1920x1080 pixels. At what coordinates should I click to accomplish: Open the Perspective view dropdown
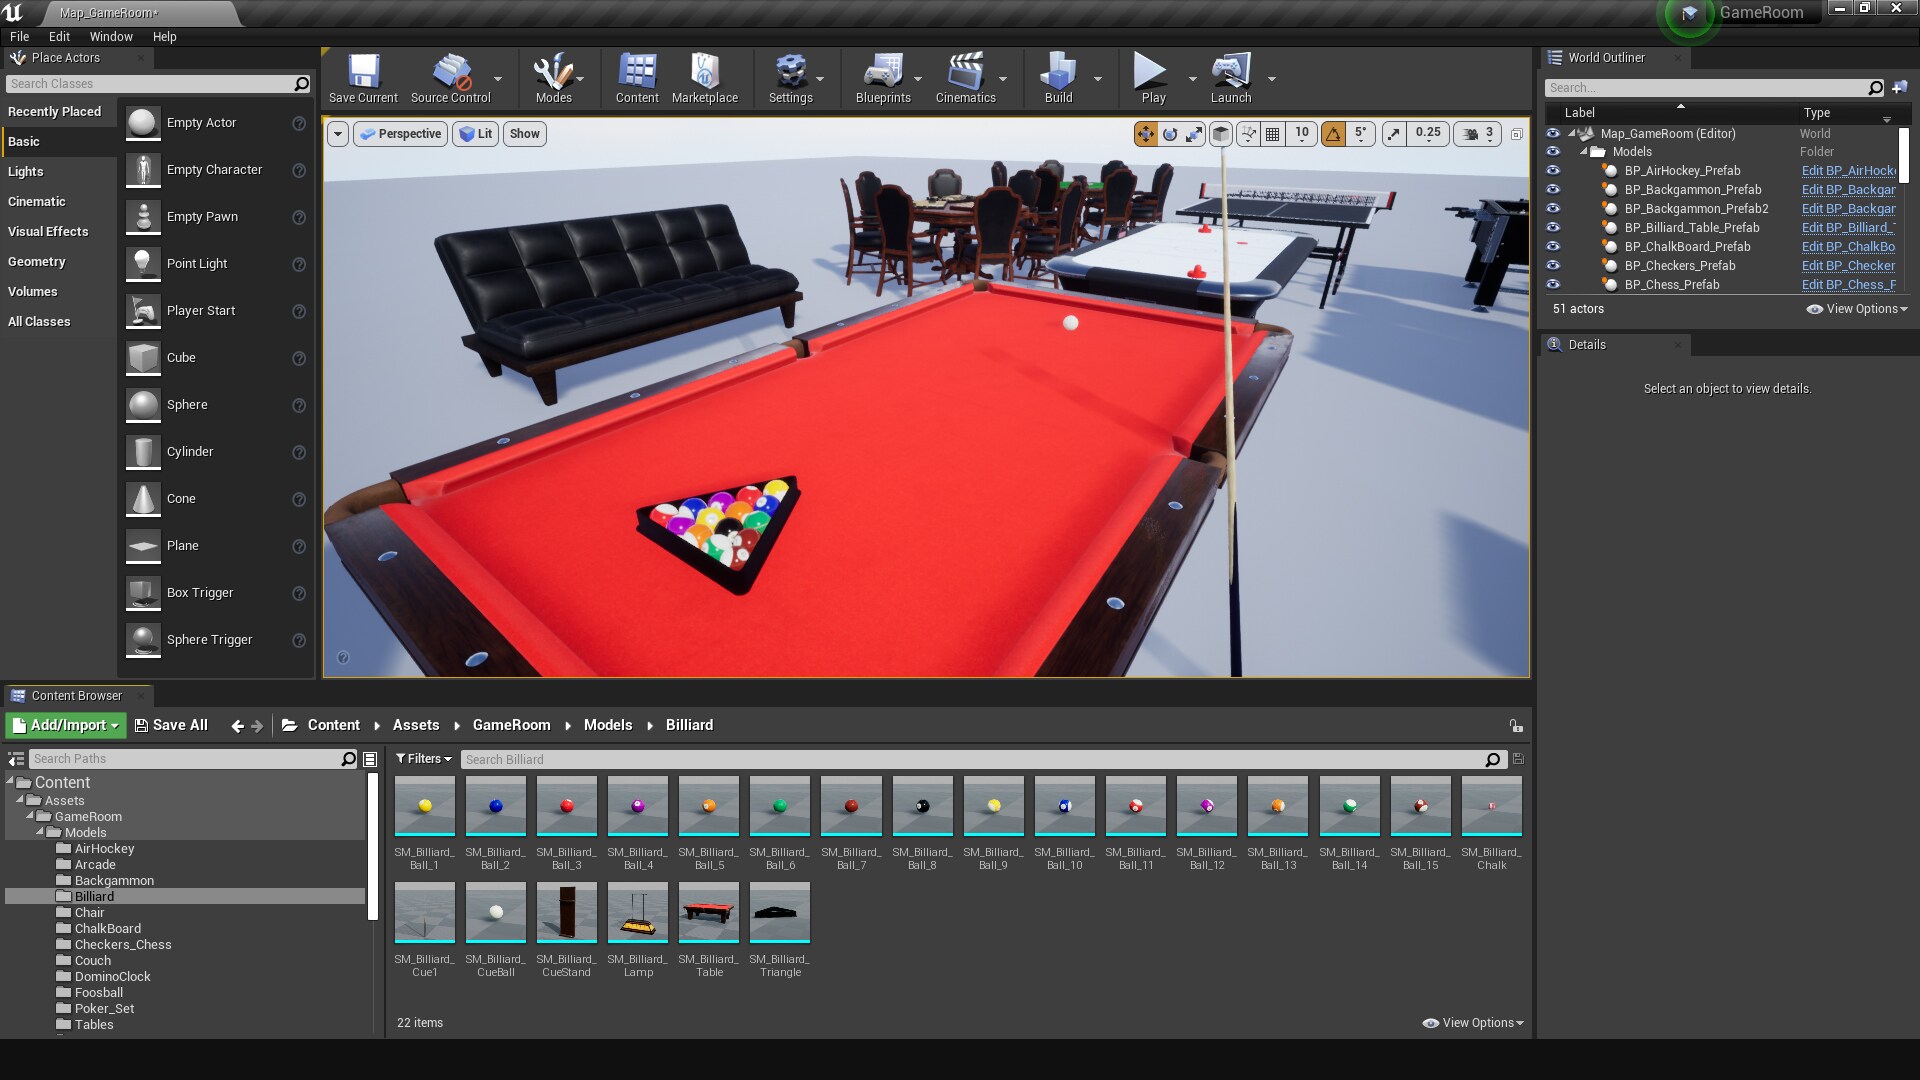(400, 133)
